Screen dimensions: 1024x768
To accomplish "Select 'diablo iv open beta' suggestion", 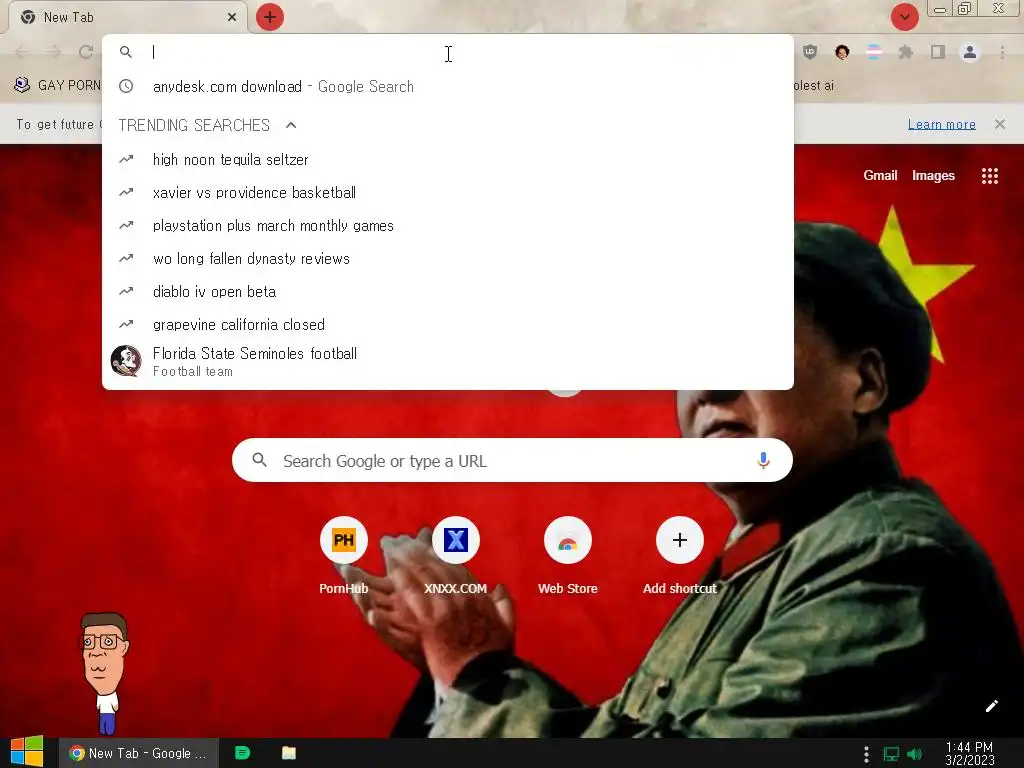I will 448,291.
